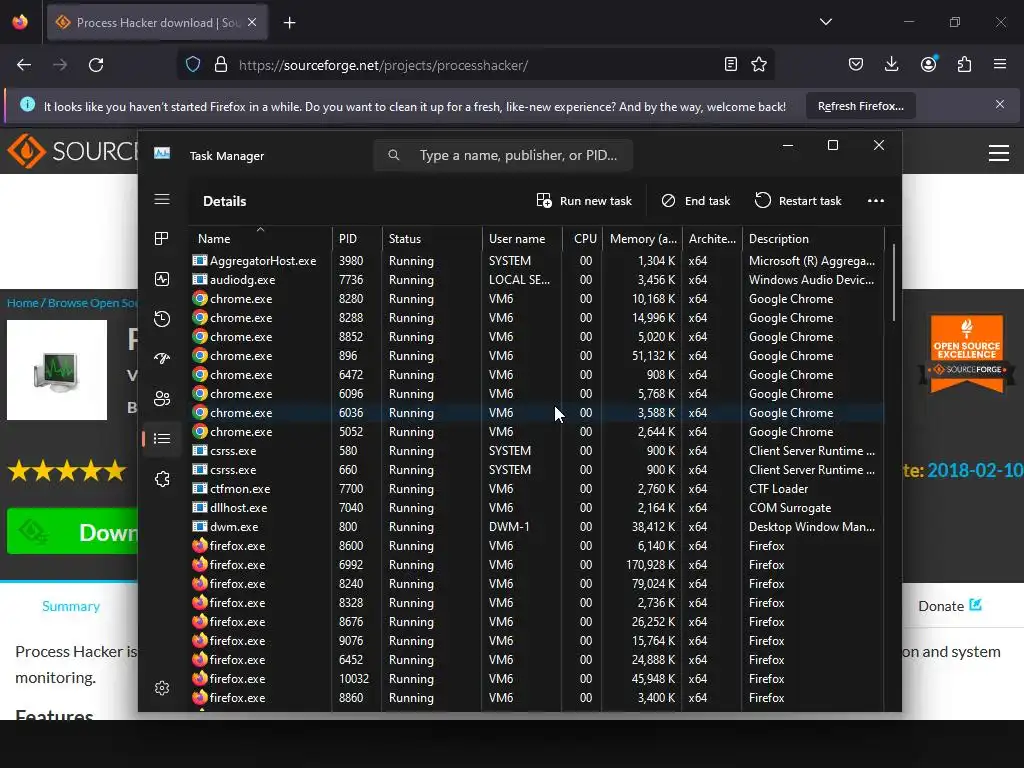Focus the Task Manager search field
This screenshot has height=768, width=1024.
click(503, 155)
